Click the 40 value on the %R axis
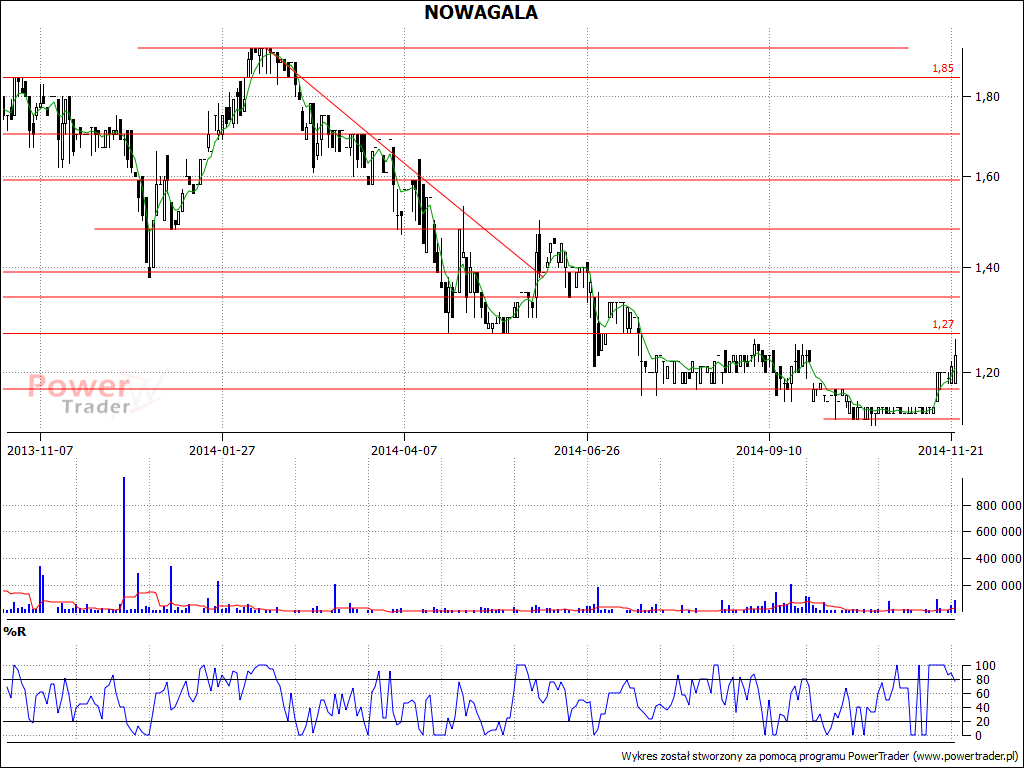This screenshot has height=768, width=1024. click(982, 708)
